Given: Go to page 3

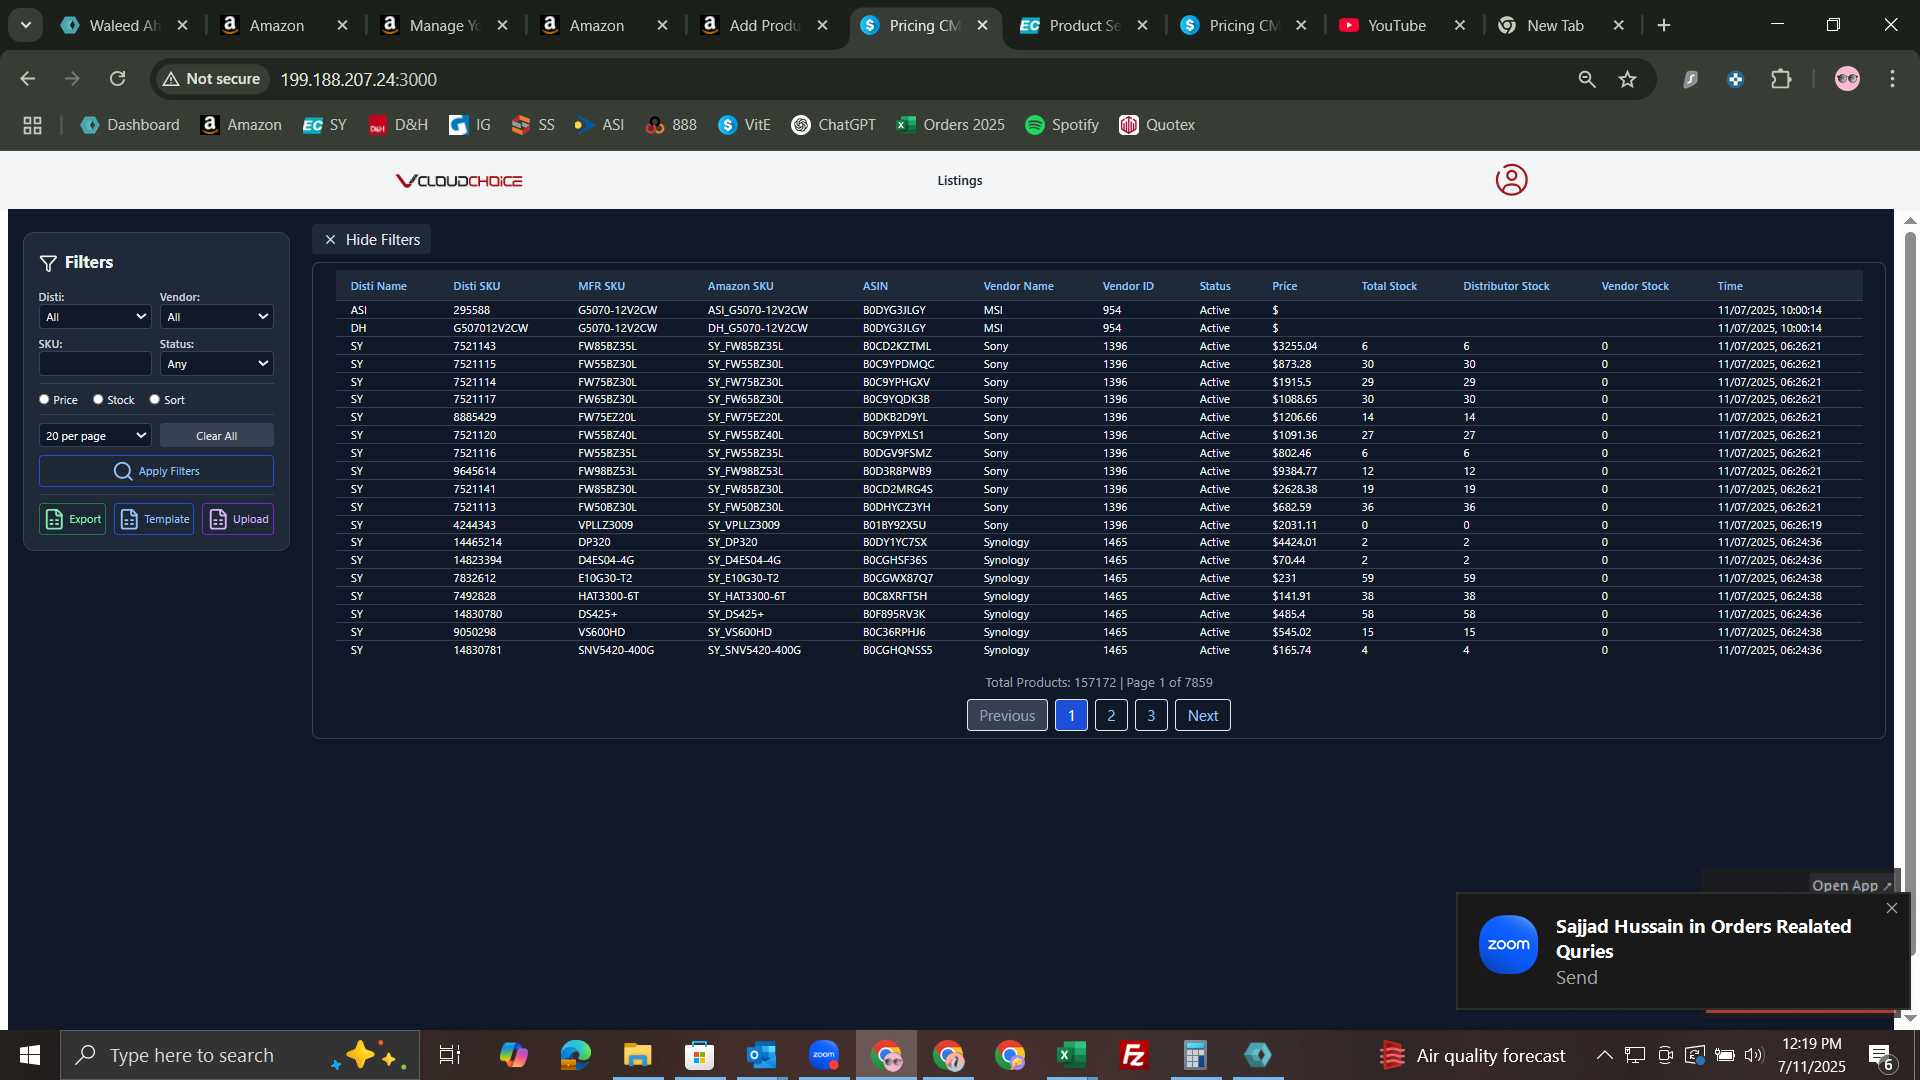Looking at the screenshot, I should (1151, 715).
